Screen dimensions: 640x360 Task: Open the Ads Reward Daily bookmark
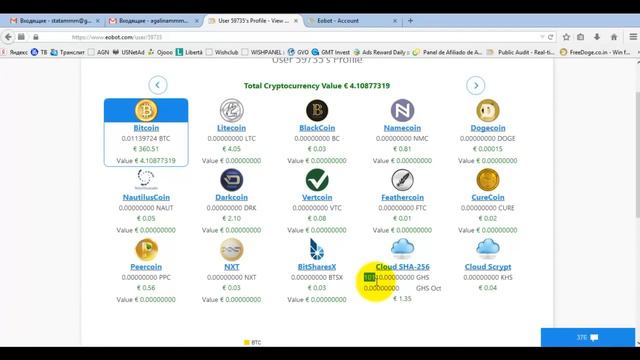click(x=381, y=52)
